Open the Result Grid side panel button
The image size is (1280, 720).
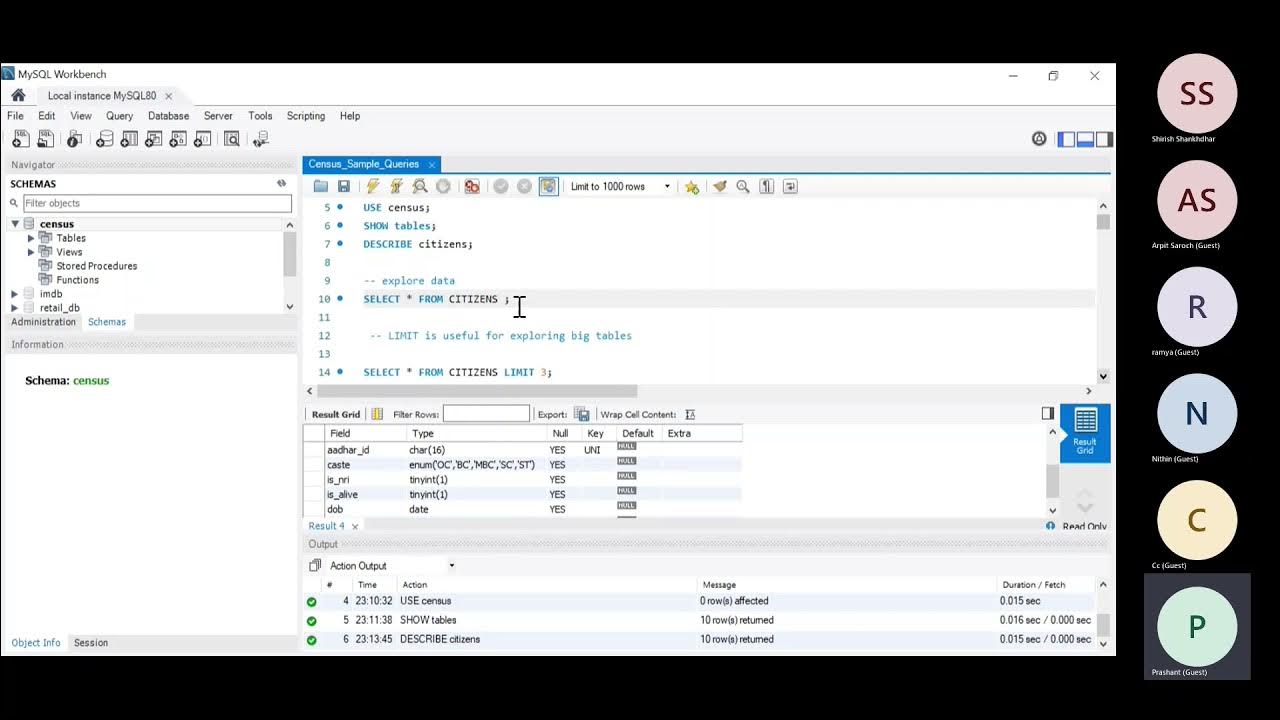[1085, 432]
